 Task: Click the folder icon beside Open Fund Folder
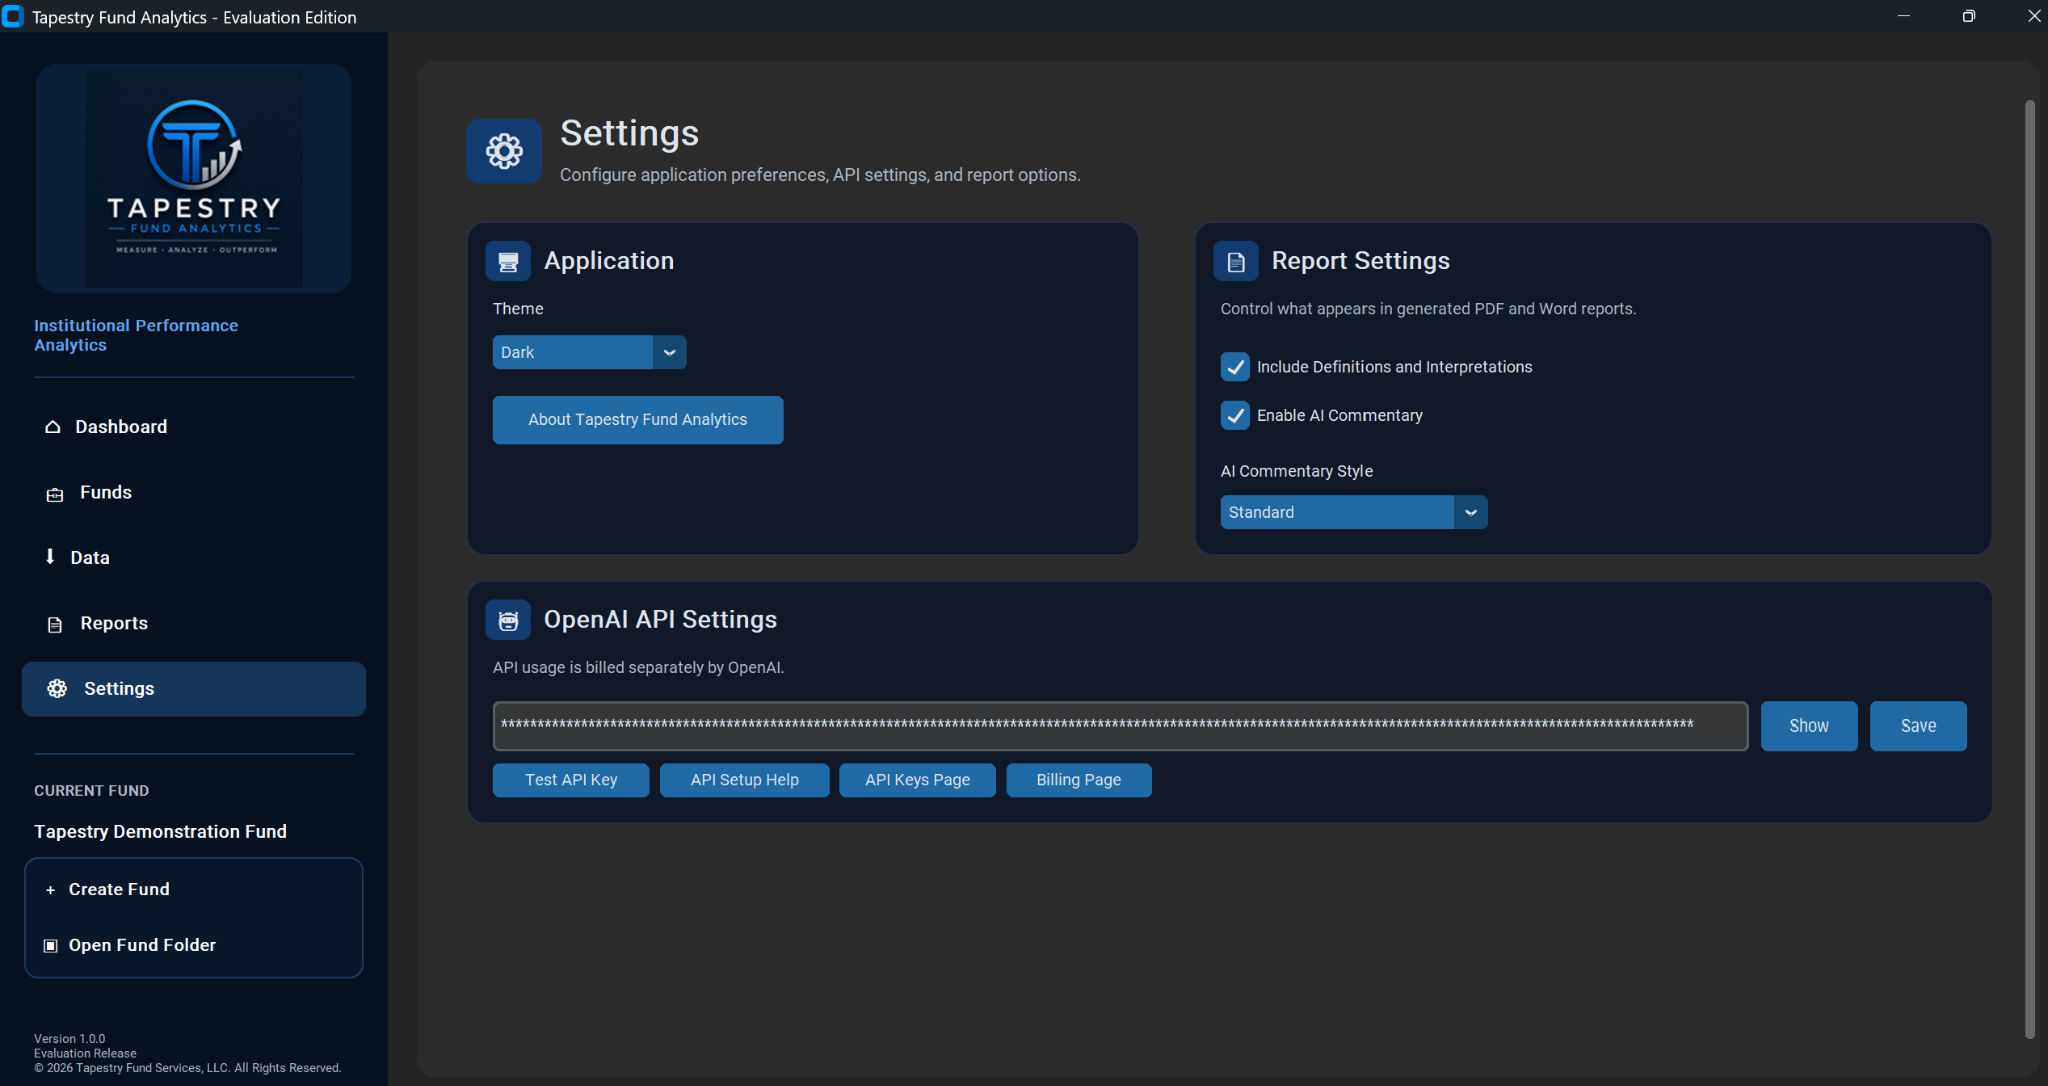point(51,946)
